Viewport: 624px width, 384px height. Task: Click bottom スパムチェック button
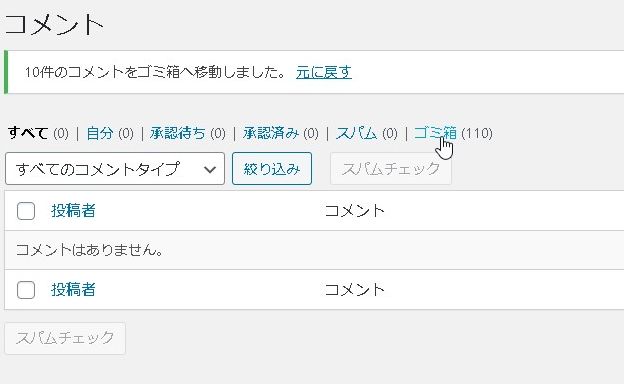point(65,338)
